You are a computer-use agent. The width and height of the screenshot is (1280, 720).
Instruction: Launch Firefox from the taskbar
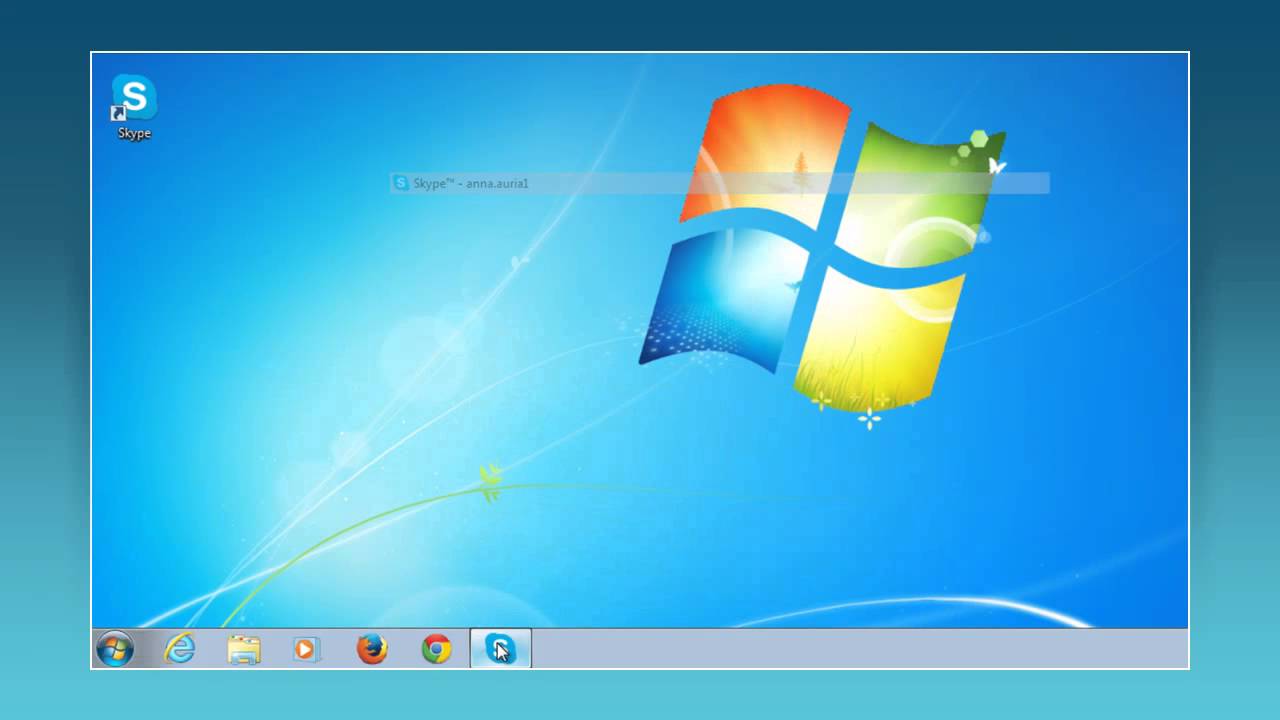tap(371, 650)
